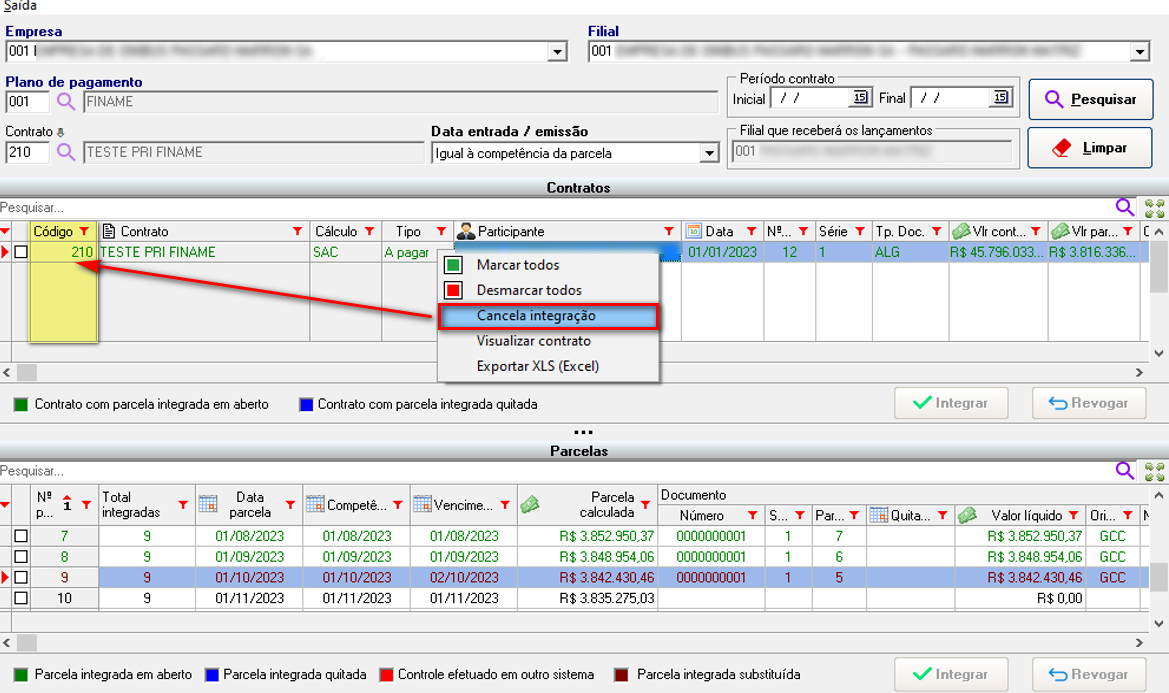
Task: Click the Limpar button
Action: click(x=1090, y=148)
